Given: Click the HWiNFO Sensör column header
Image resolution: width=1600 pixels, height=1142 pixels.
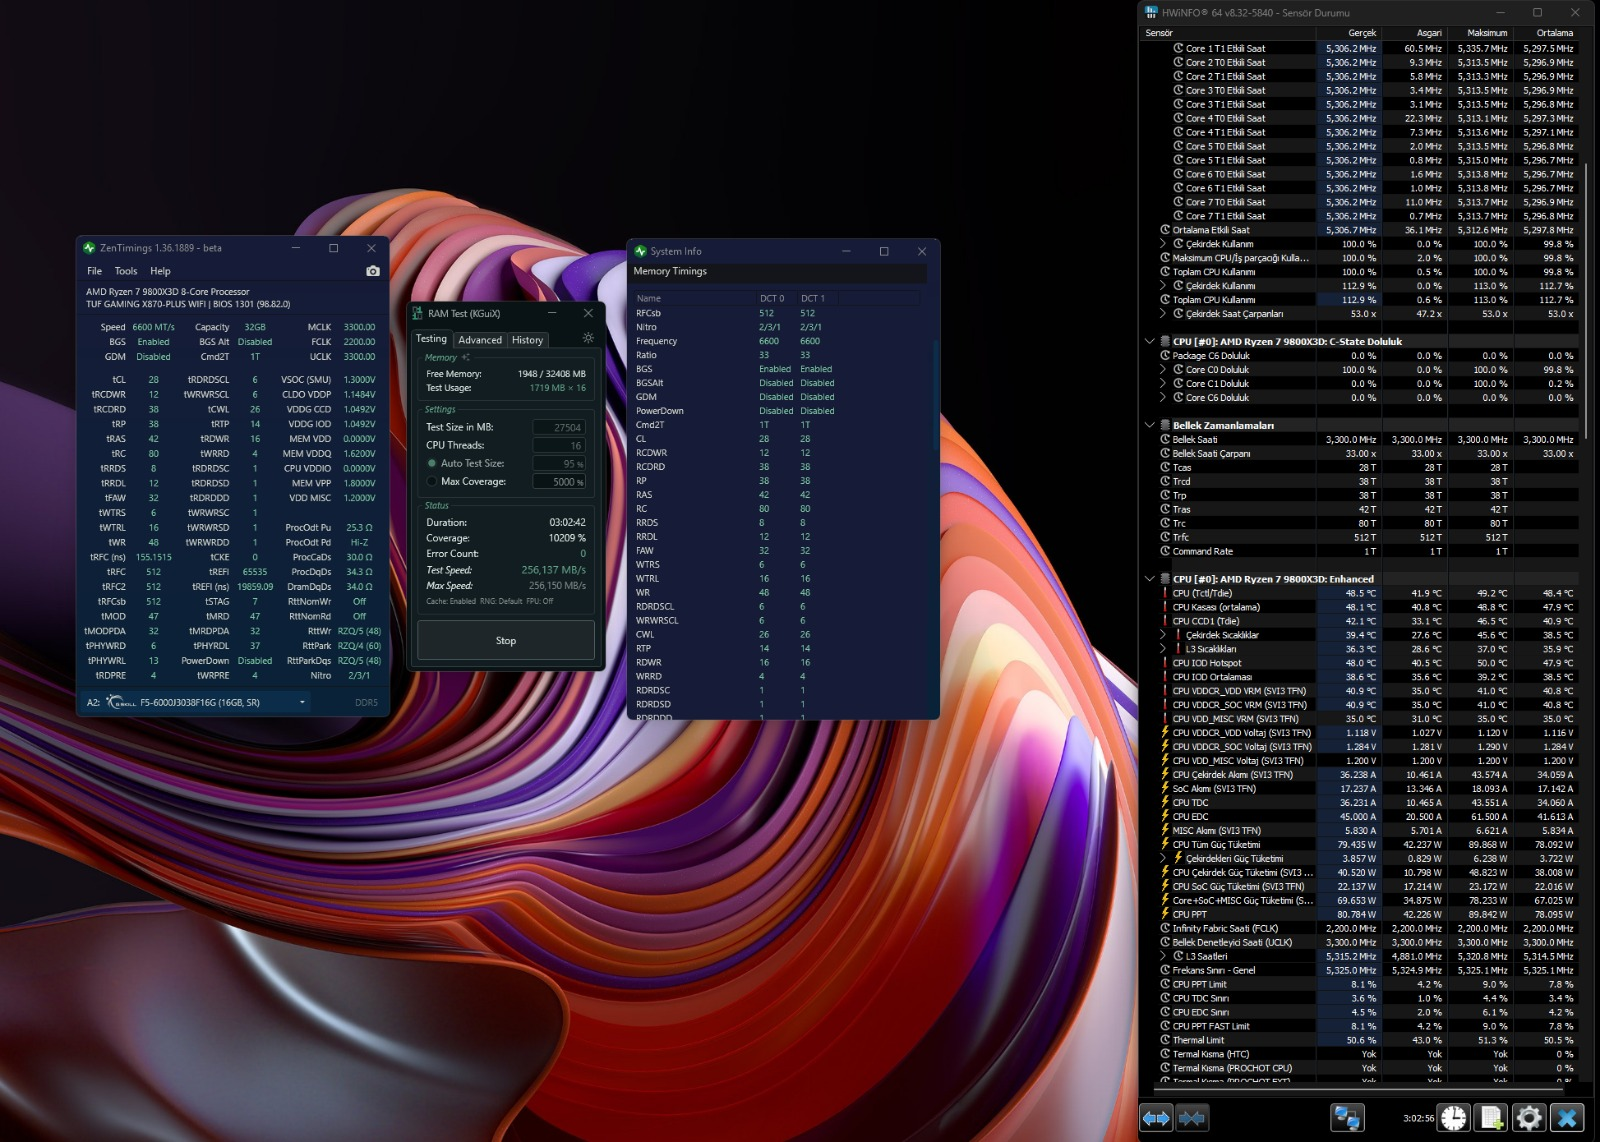Looking at the screenshot, I should coord(1228,33).
